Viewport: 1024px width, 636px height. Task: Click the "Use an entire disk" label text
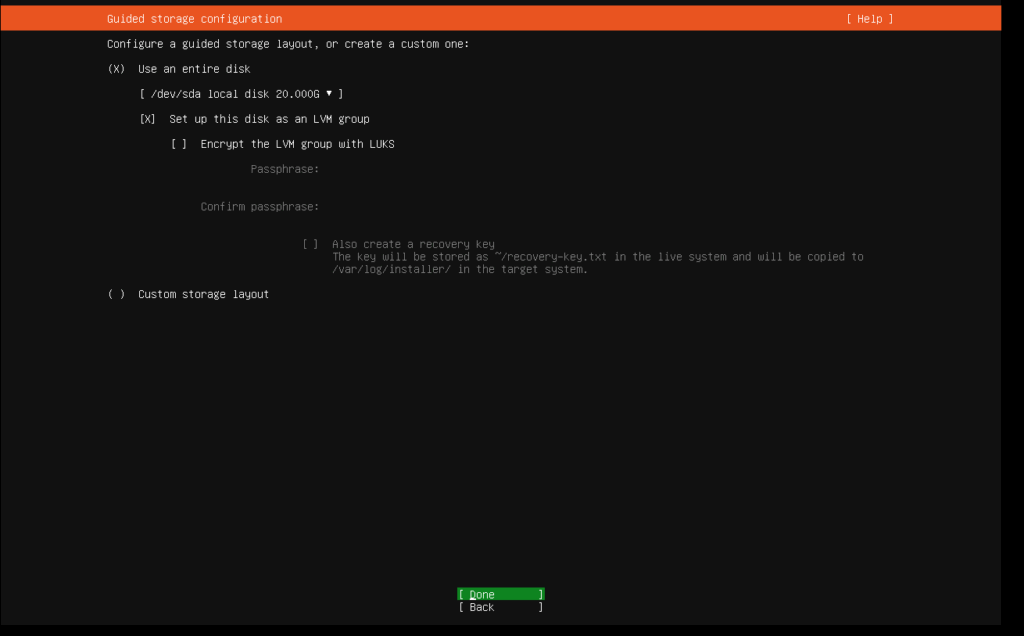[x=194, y=69]
